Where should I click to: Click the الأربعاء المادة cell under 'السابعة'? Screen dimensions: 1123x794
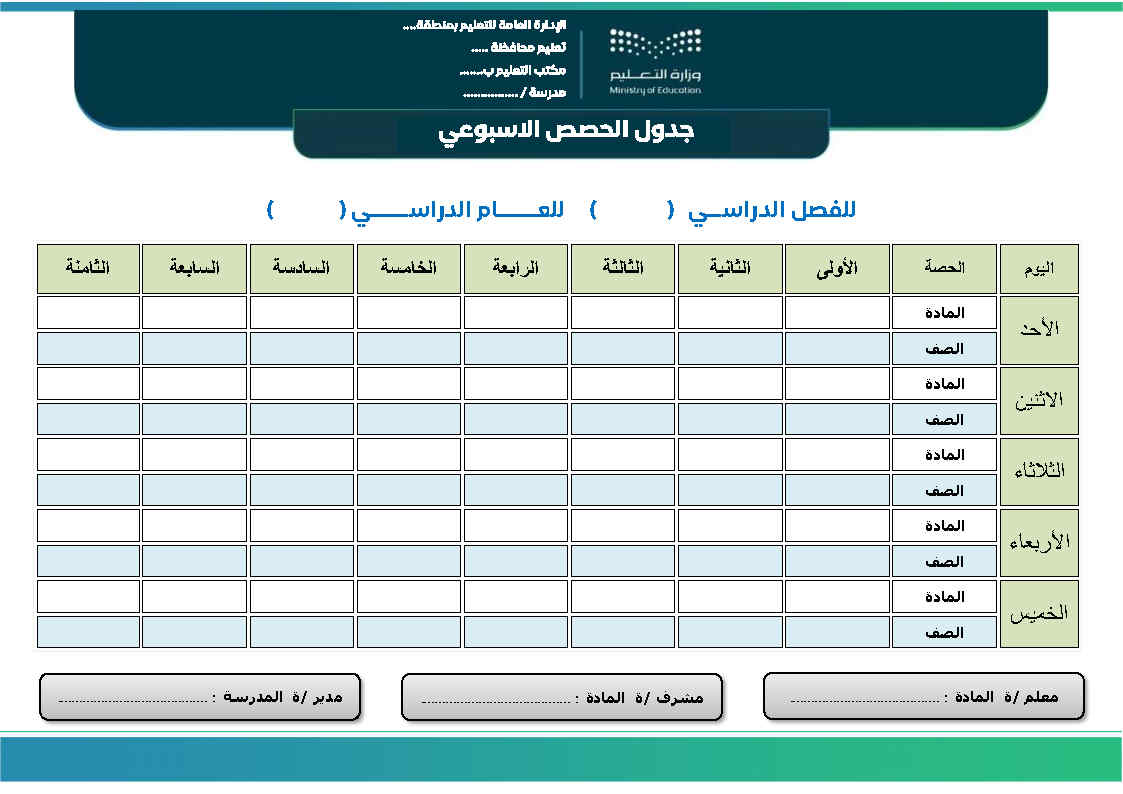point(194,526)
